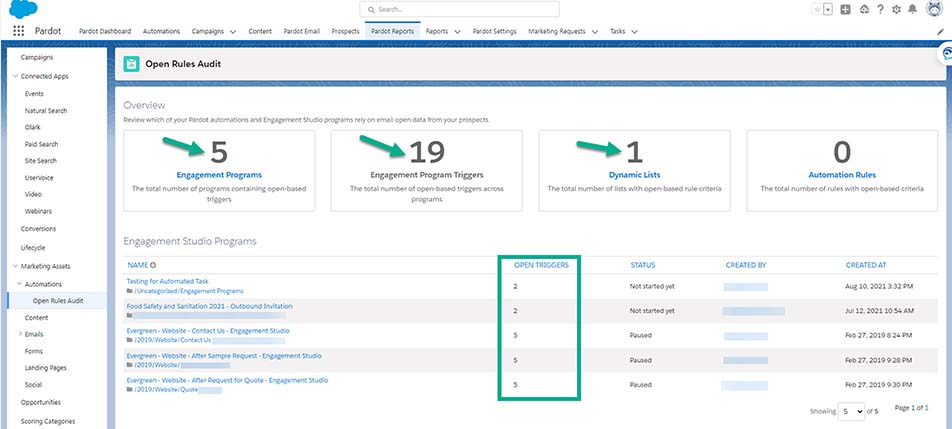
Task: Sort by the OPEN TRIGGERS column header
Action: [542, 265]
